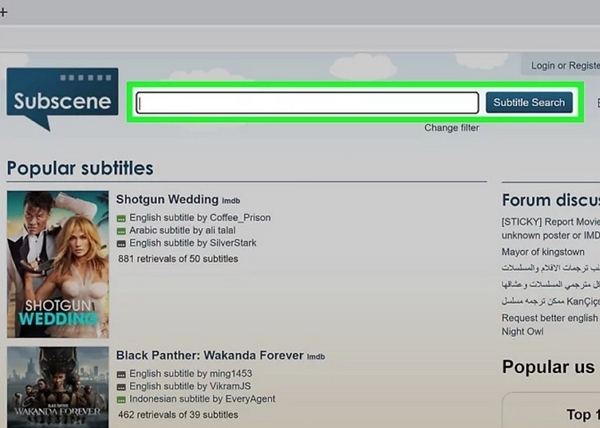Open English subtitle by VikramJS
Viewport: 600px width, 428px height.
click(x=190, y=386)
